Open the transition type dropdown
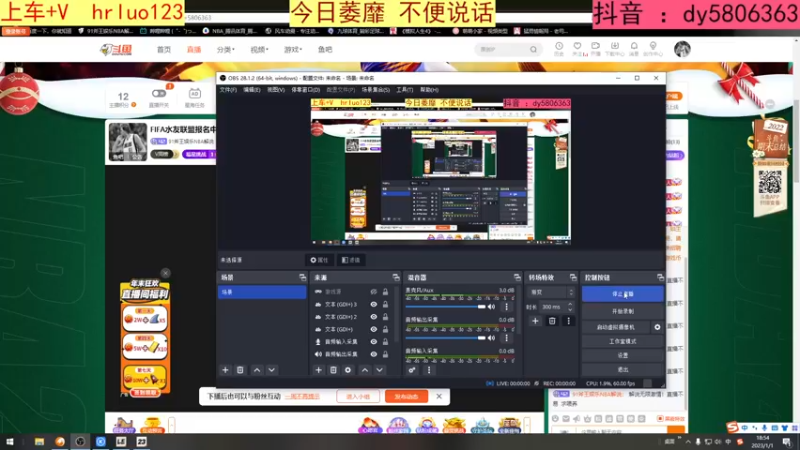 pyautogui.click(x=552, y=292)
